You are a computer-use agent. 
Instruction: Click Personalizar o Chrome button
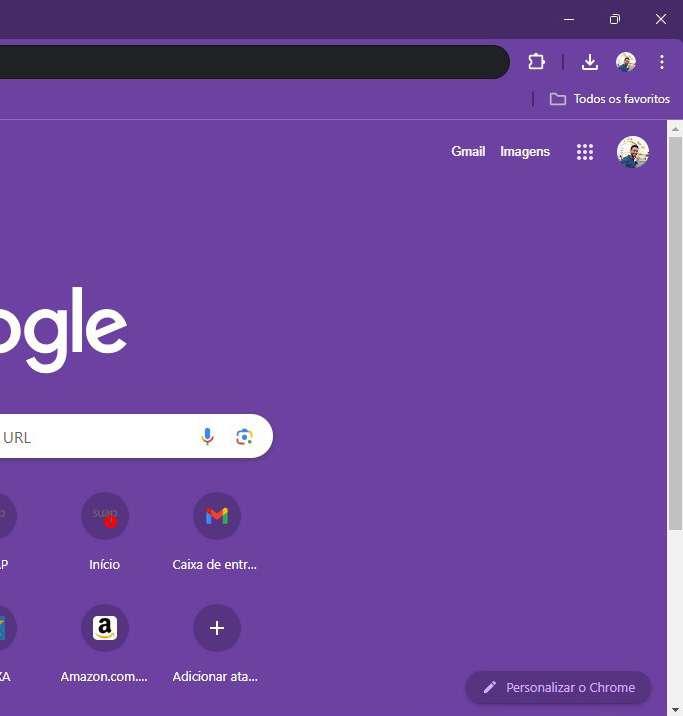click(x=558, y=687)
